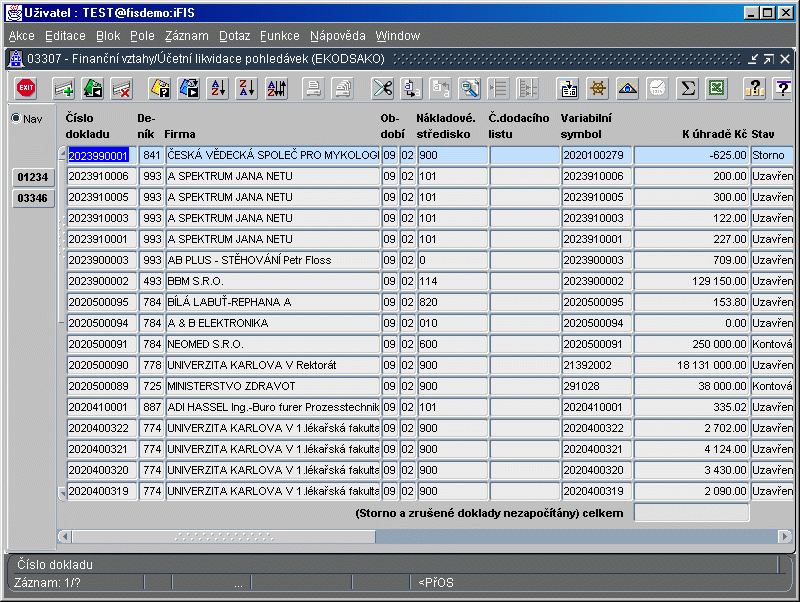This screenshot has height=602, width=800.
Task: Click document number 2020410001
Action: click(x=102, y=407)
